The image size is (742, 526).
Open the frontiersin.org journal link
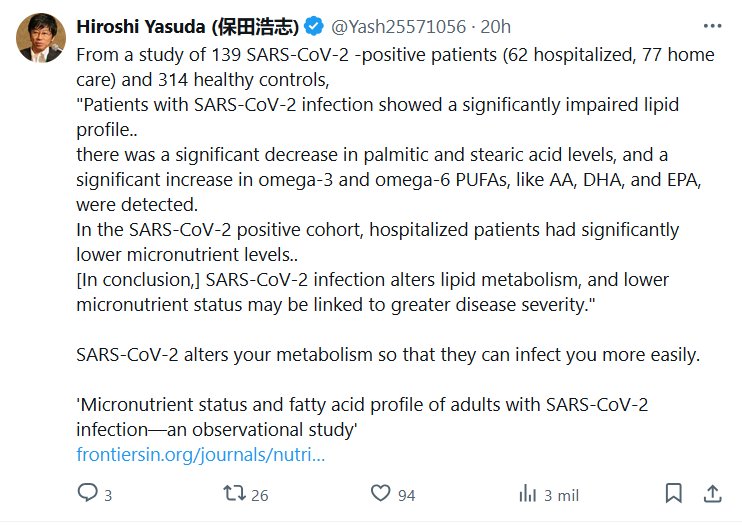(x=201, y=455)
